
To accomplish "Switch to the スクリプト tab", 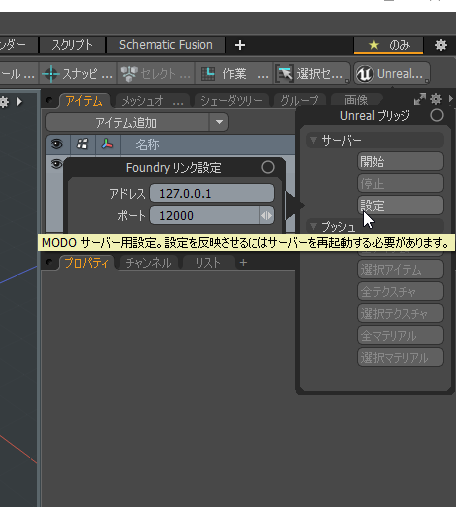I will 72,45.
